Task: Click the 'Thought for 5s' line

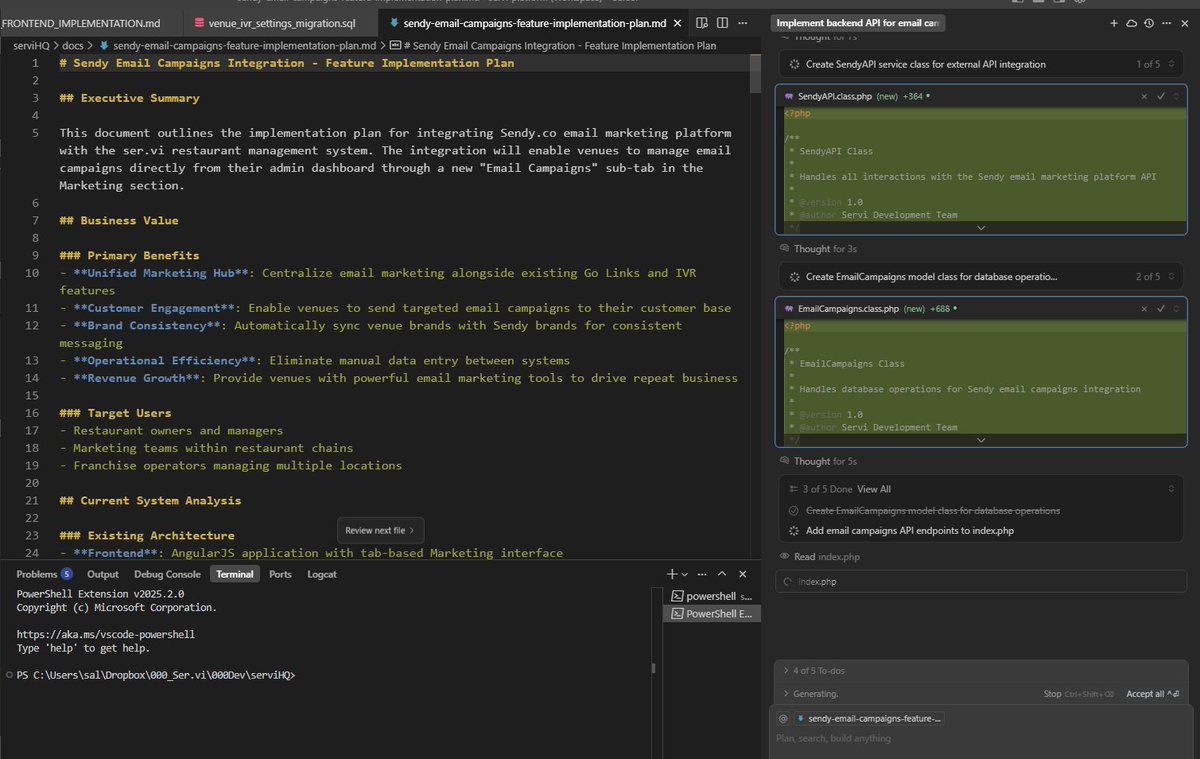Action: 818,461
